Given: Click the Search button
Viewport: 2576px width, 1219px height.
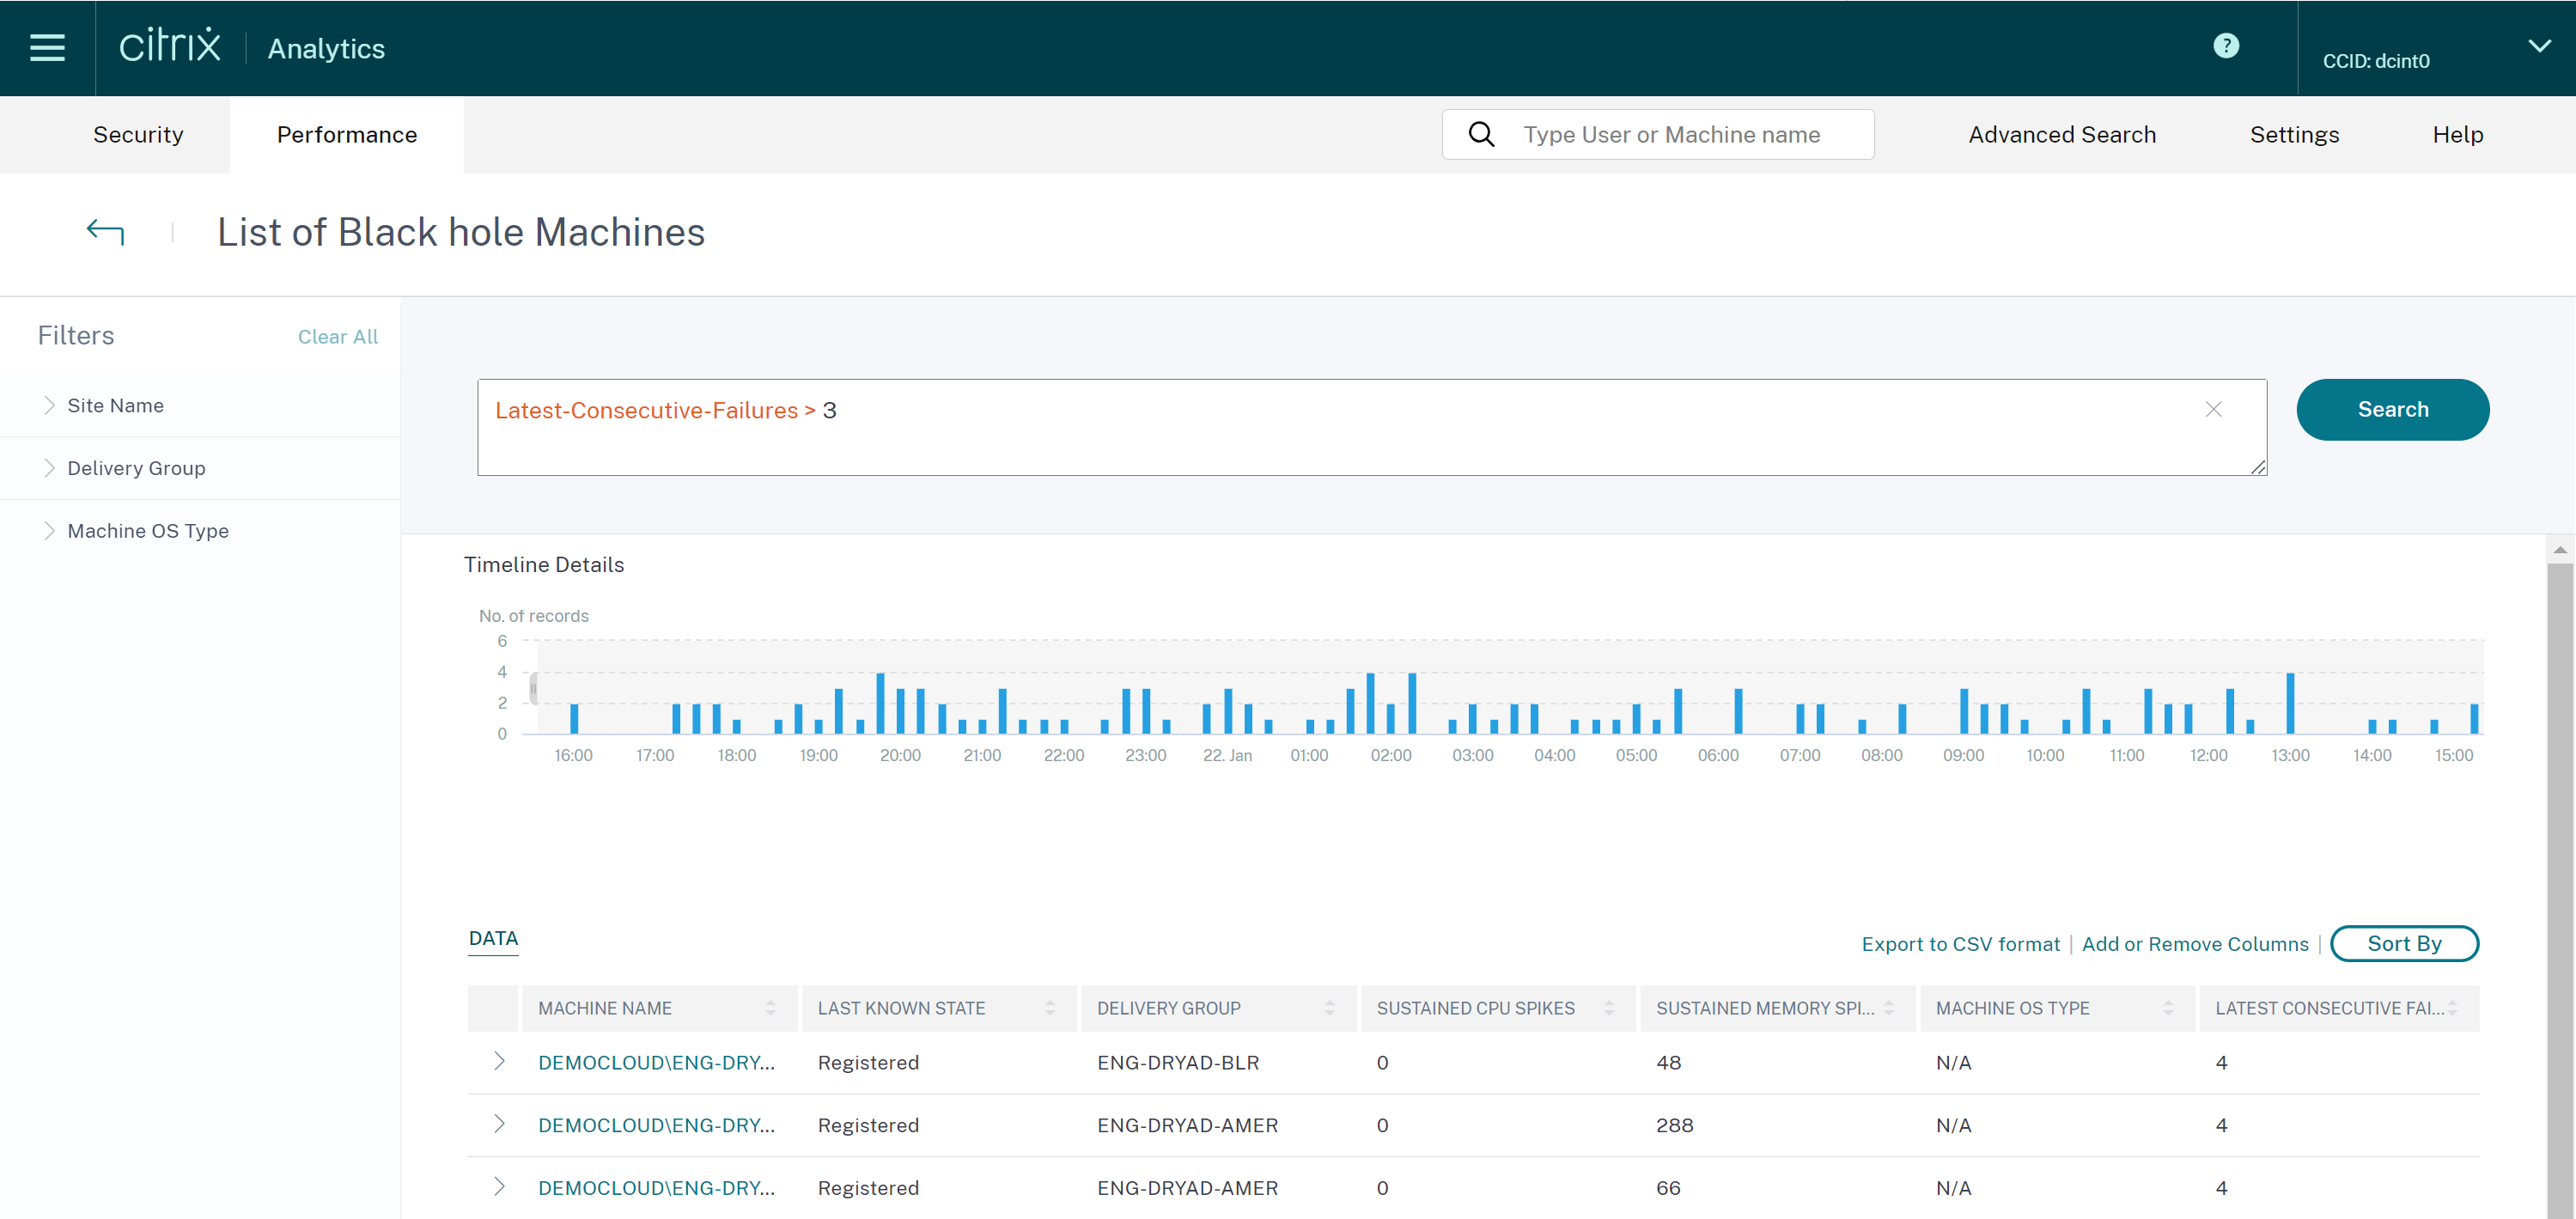Looking at the screenshot, I should coord(2392,410).
